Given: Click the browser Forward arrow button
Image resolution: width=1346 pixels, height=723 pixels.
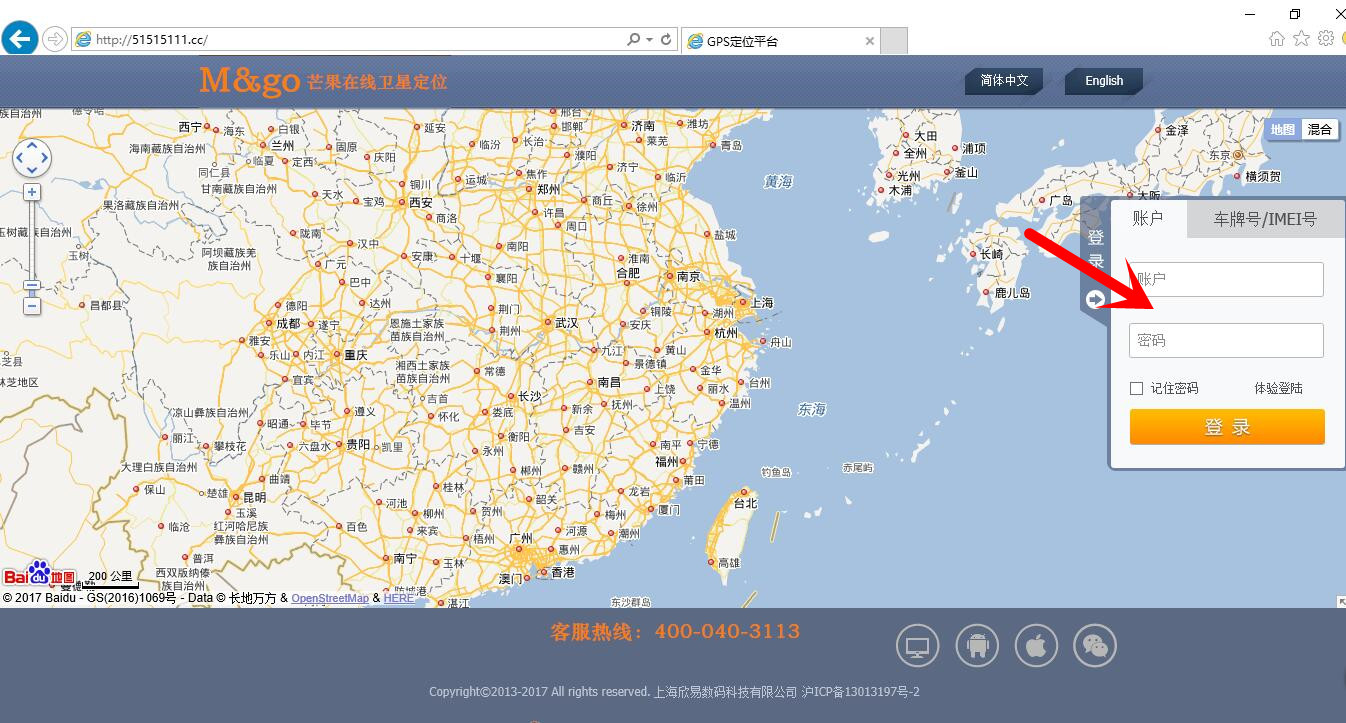Looking at the screenshot, I should click(55, 39).
